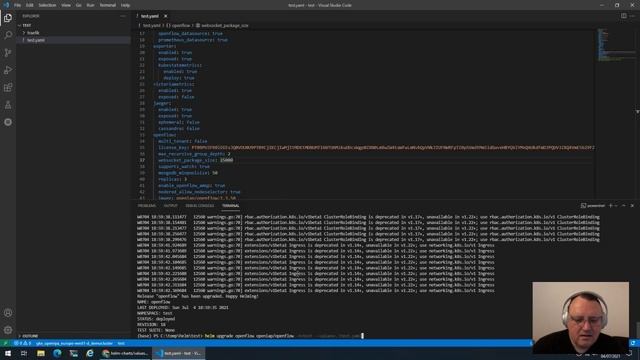Open the Help menu
This screenshot has width=640, height=360.
pyautogui.click(x=125, y=5)
